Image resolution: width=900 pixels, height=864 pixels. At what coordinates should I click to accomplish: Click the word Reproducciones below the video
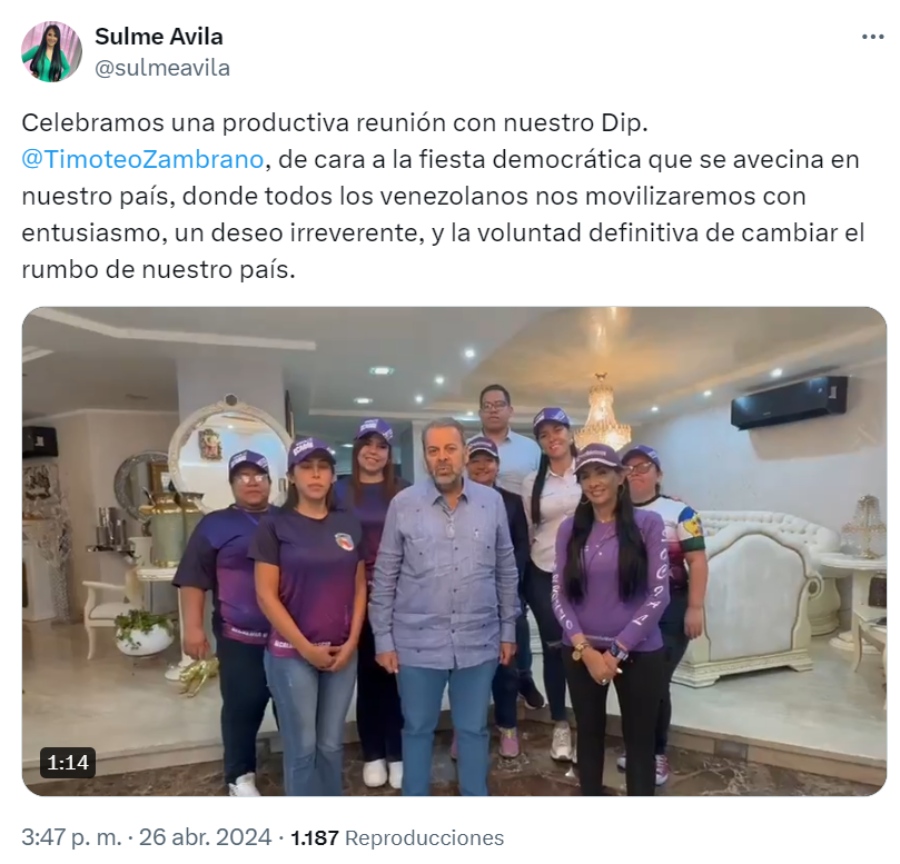pyautogui.click(x=424, y=838)
